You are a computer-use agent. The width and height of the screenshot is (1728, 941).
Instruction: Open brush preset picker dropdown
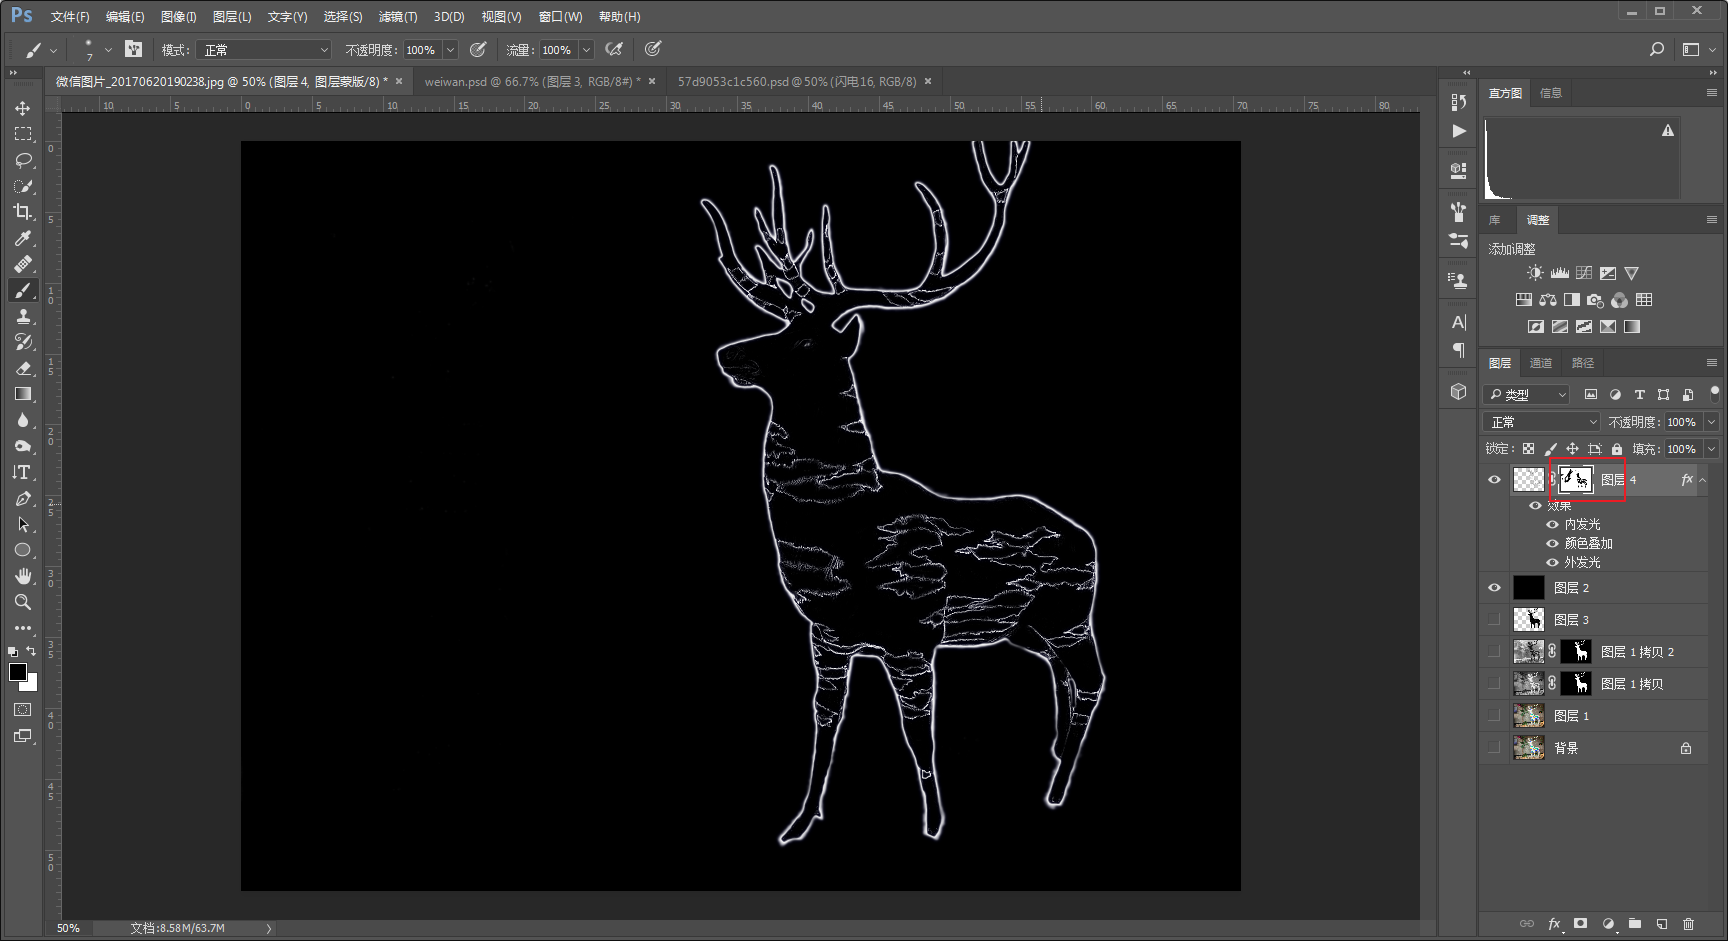pyautogui.click(x=108, y=50)
